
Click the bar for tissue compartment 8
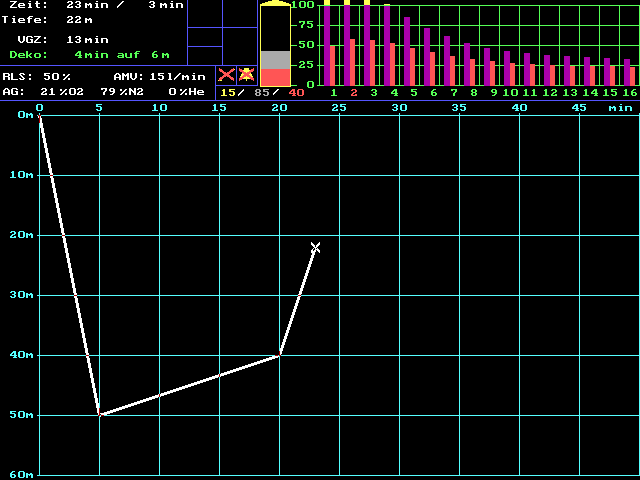(x=469, y=66)
